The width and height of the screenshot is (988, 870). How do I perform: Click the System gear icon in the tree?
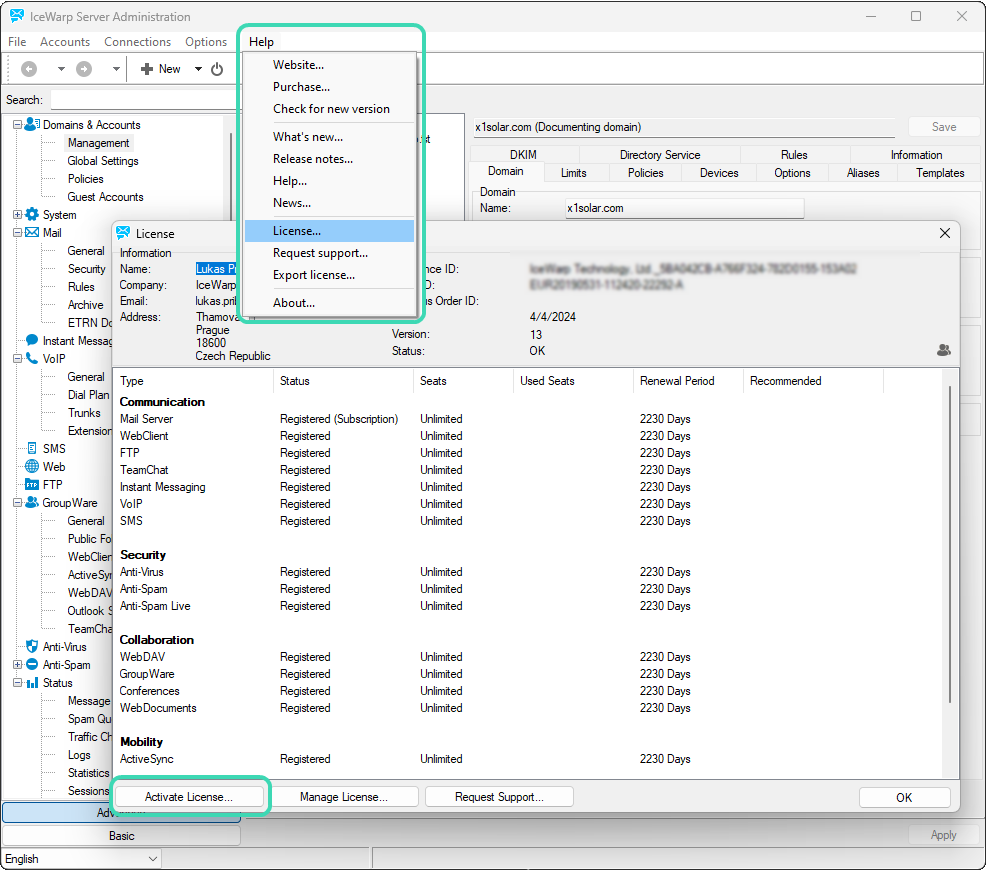[x=32, y=214]
